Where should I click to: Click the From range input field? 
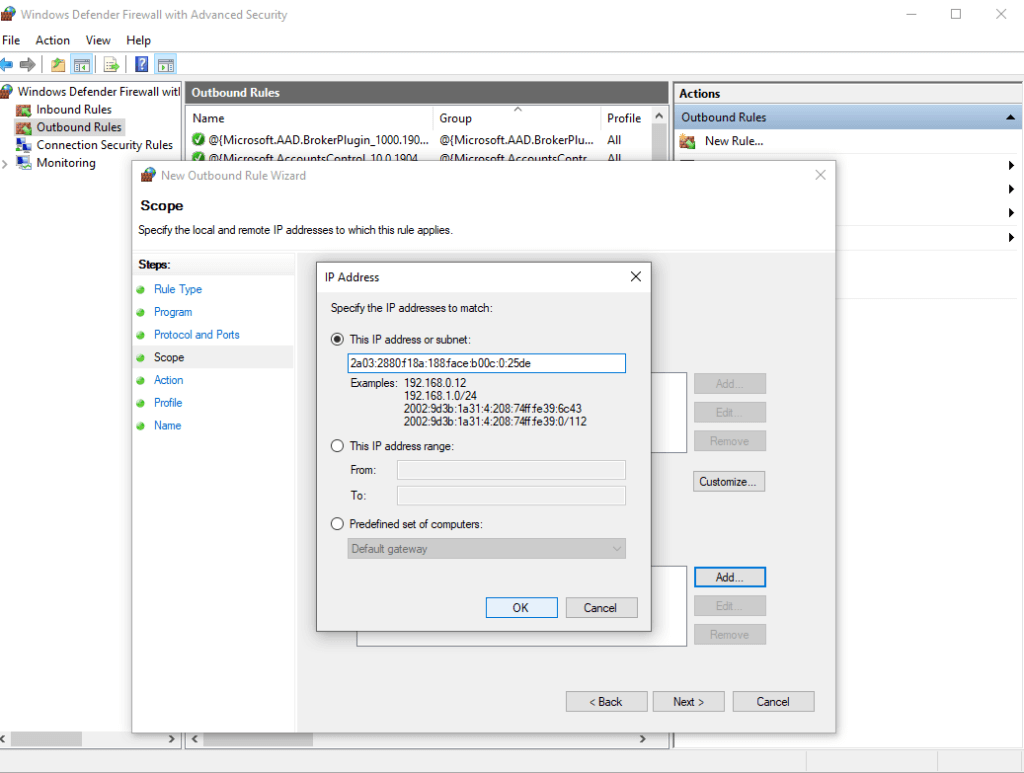click(511, 469)
